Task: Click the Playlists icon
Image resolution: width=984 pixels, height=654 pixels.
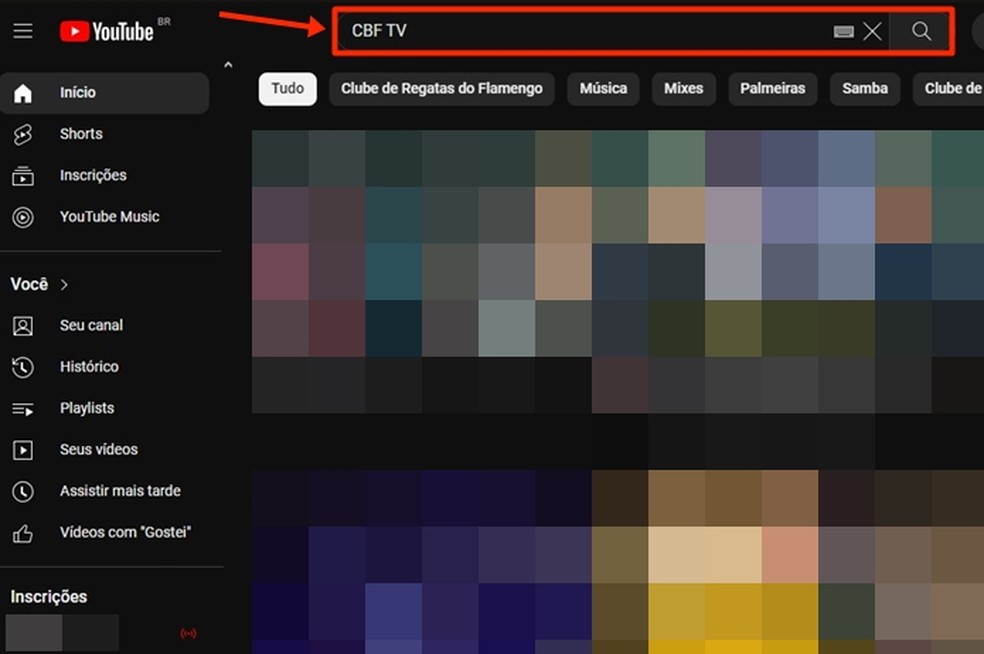Action: [x=23, y=409]
